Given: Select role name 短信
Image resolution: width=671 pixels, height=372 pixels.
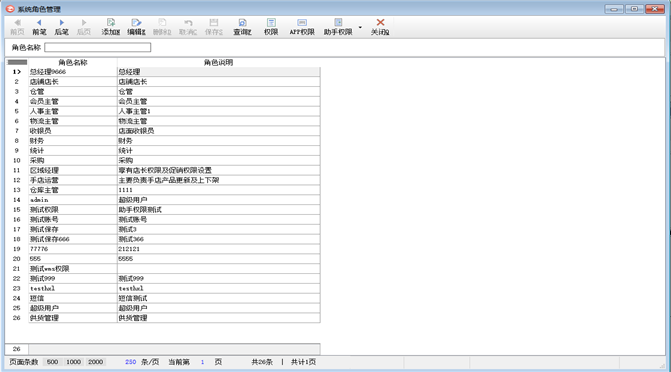Looking at the screenshot, I should [x=73, y=298].
